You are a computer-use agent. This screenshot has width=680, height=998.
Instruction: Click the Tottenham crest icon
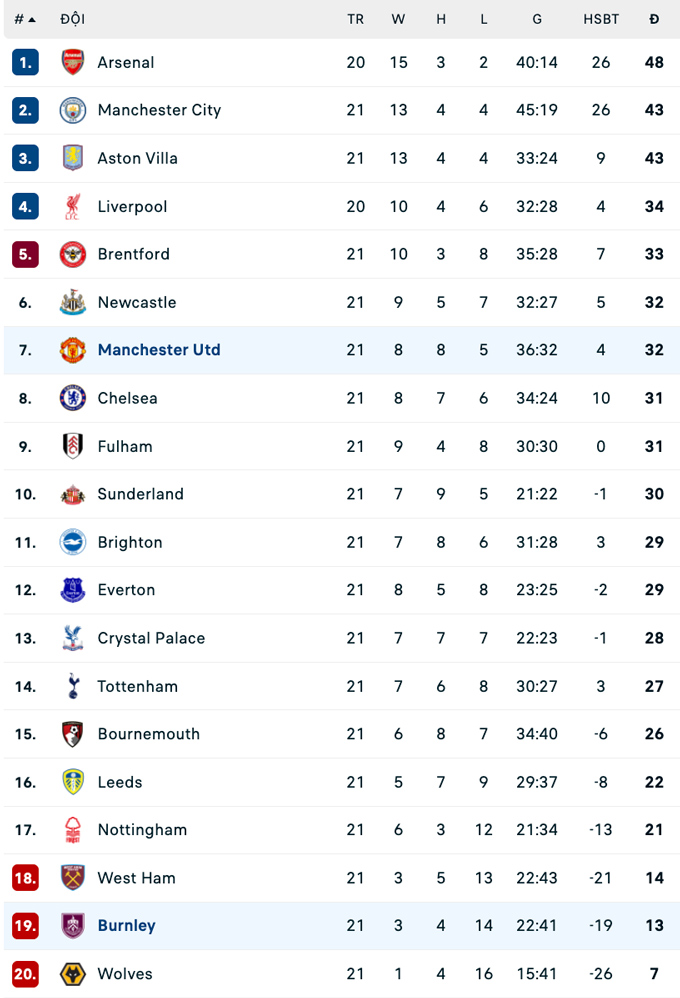73,686
